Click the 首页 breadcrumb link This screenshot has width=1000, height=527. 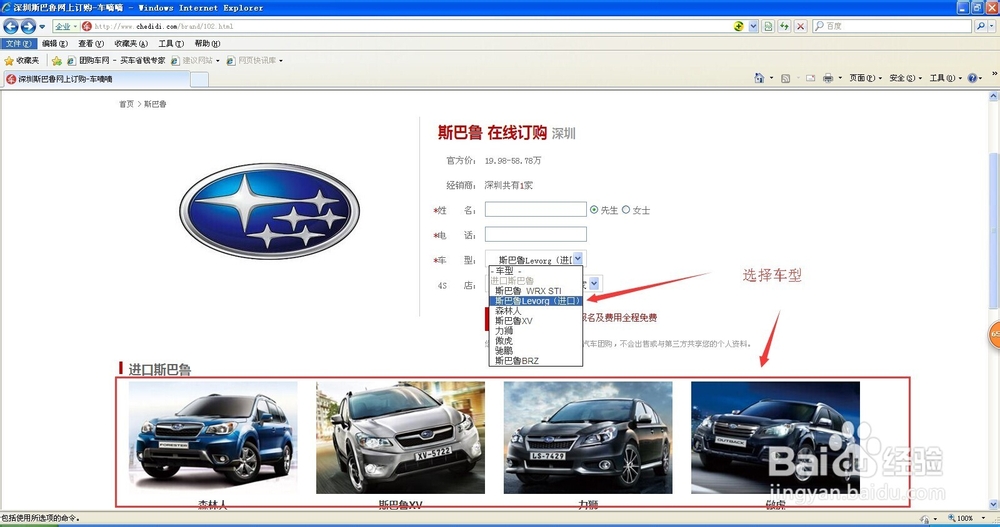(126, 104)
